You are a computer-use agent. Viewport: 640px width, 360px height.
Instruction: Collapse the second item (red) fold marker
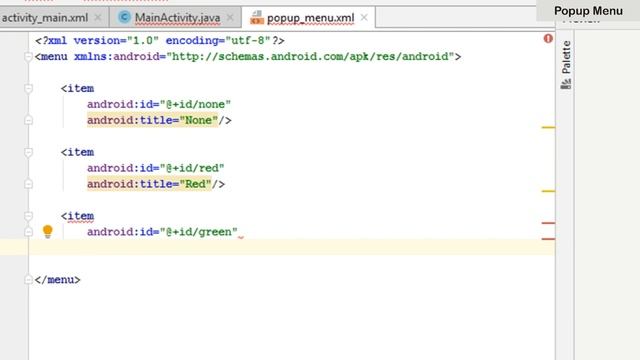pyautogui.click(x=28, y=152)
